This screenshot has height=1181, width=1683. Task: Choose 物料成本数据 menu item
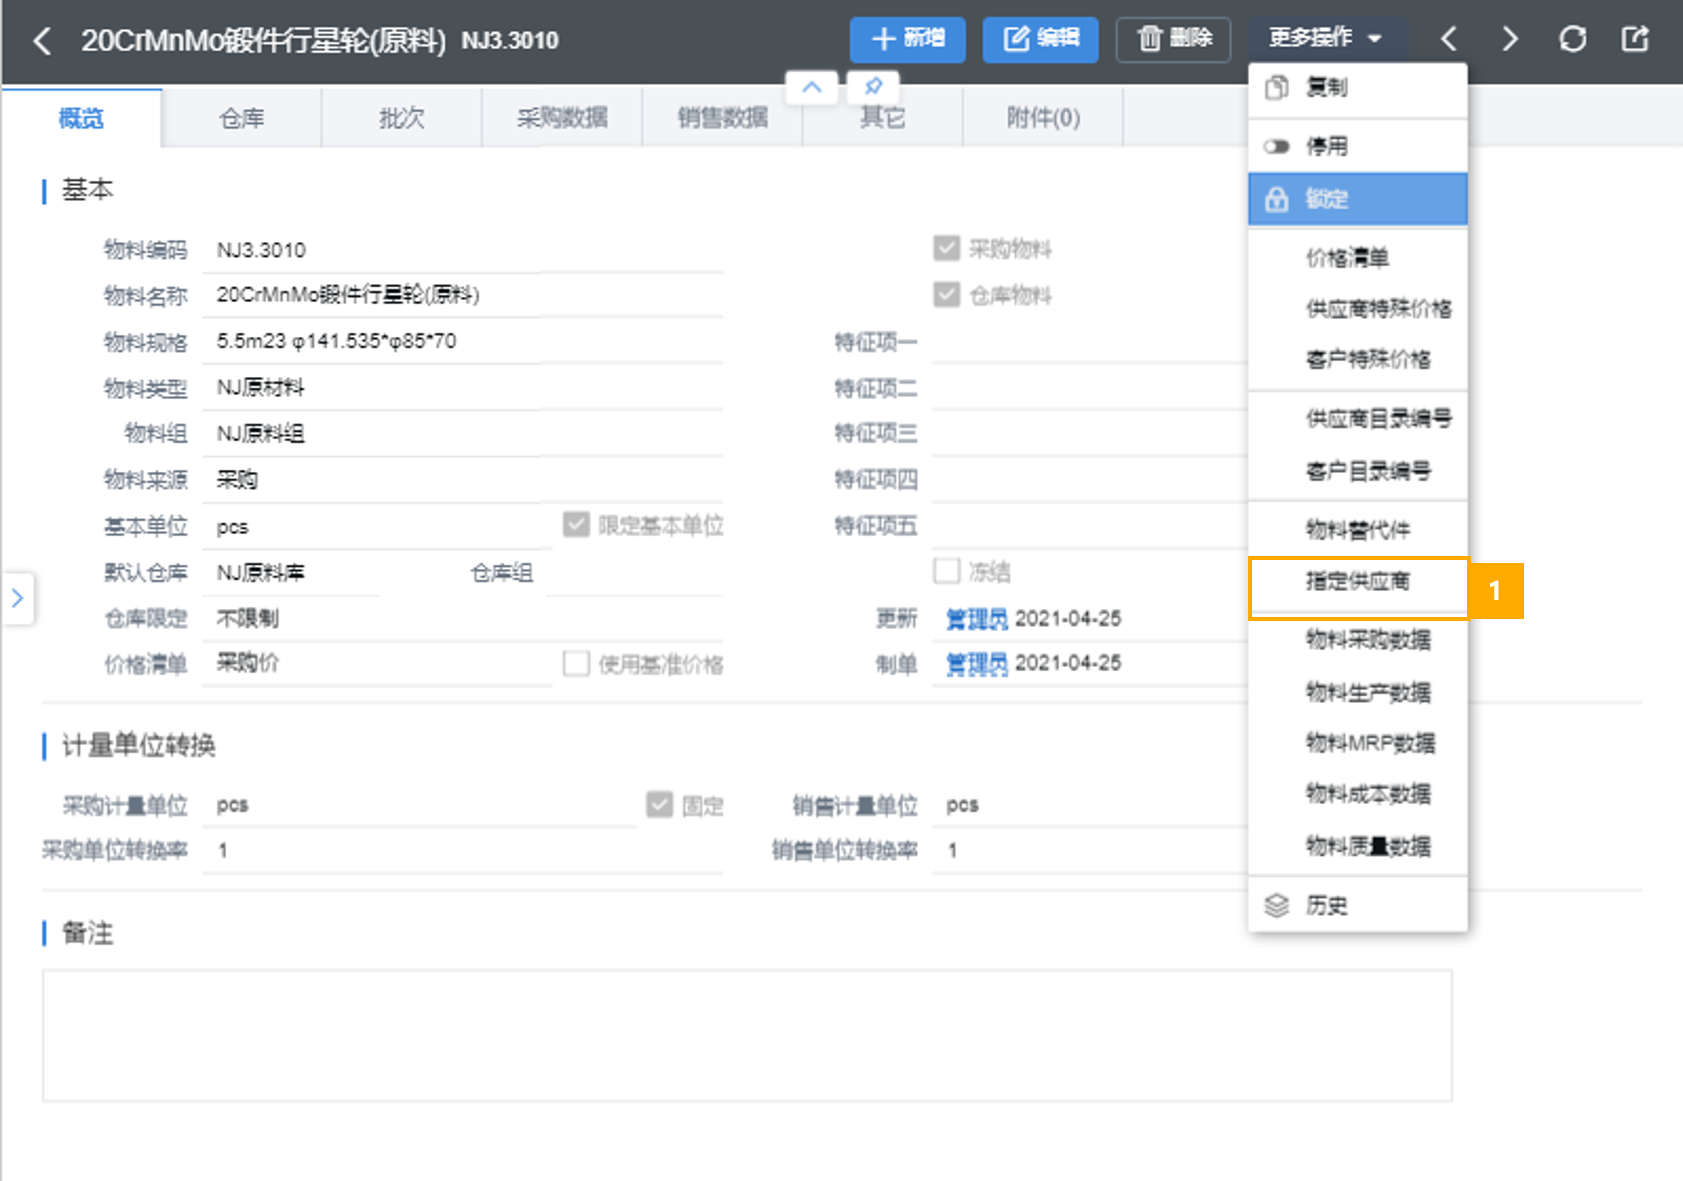coord(1357,794)
